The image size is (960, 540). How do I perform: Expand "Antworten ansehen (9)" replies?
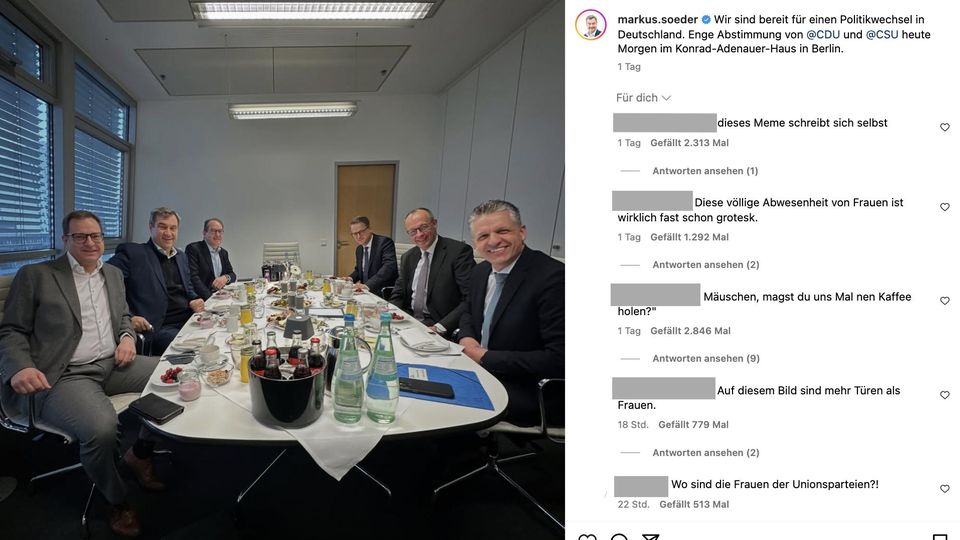point(706,359)
